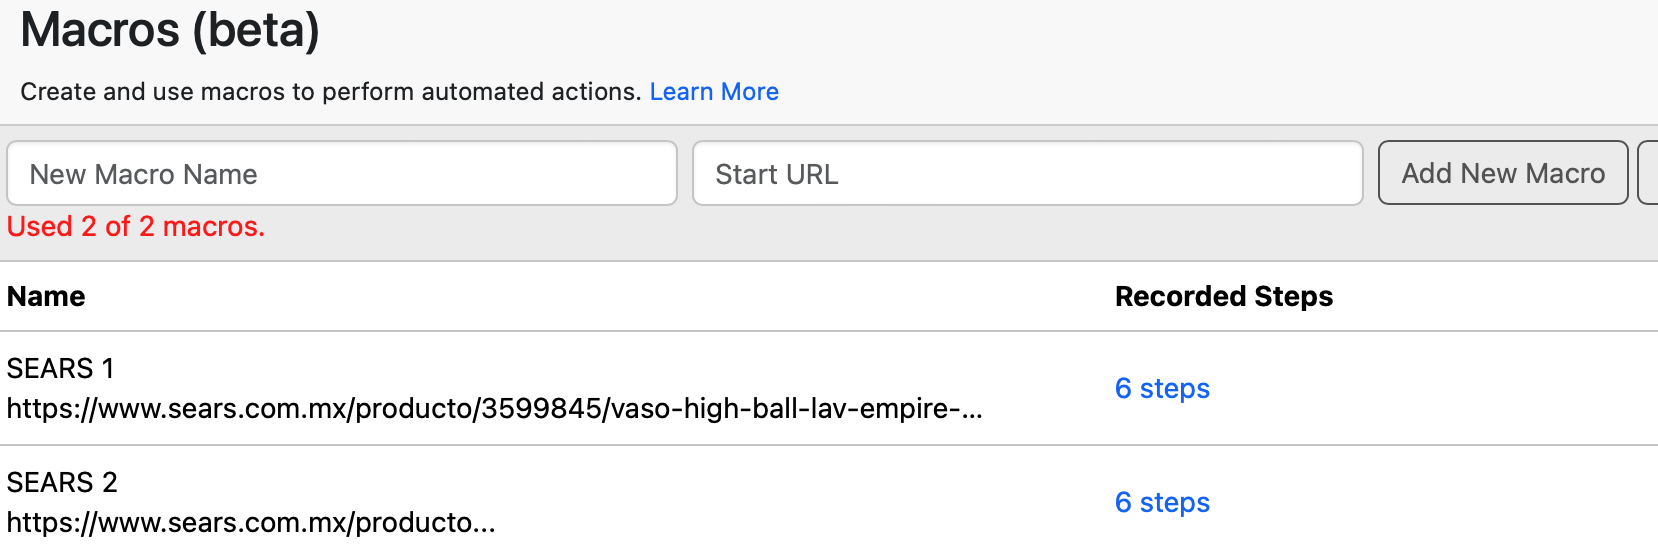Click the New Macro Name placeholder text

click(x=144, y=174)
